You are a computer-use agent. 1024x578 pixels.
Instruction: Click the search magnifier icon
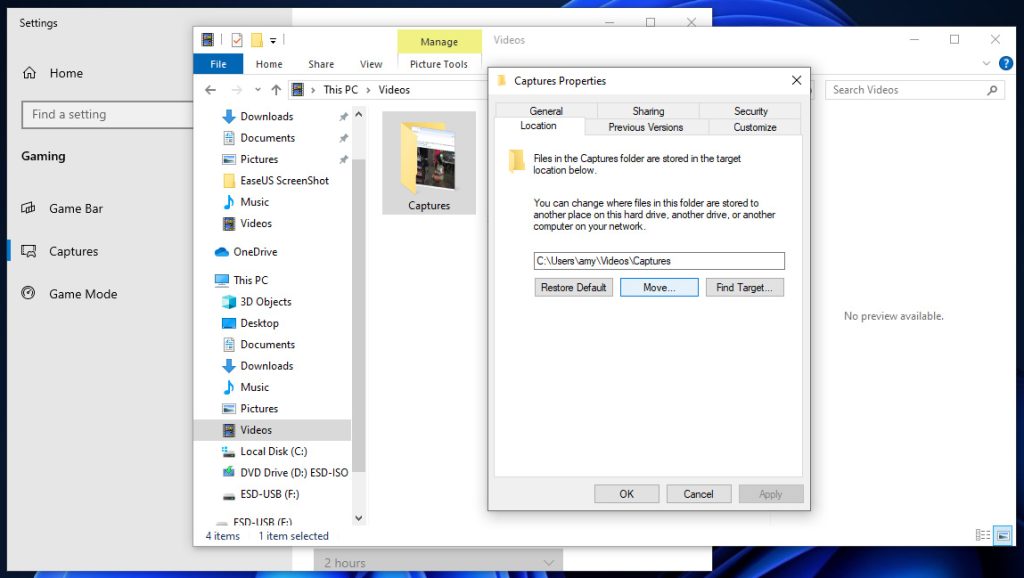click(x=992, y=90)
